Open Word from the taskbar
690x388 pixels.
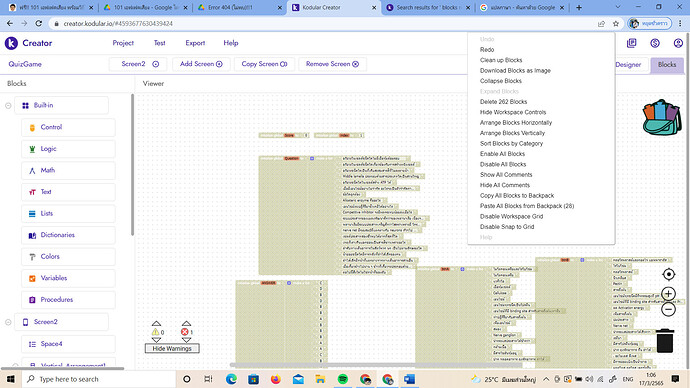[x=409, y=379]
